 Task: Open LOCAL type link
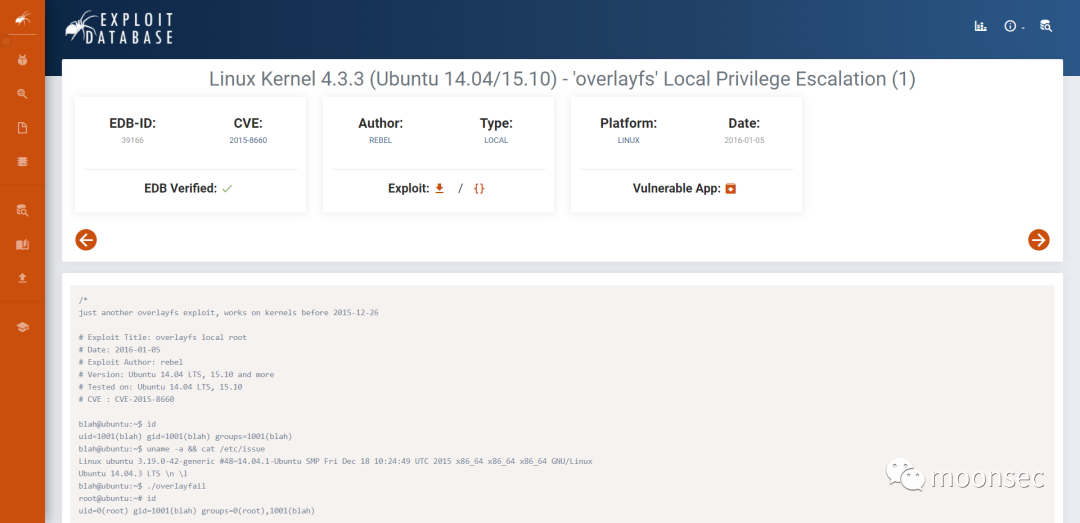[496, 140]
